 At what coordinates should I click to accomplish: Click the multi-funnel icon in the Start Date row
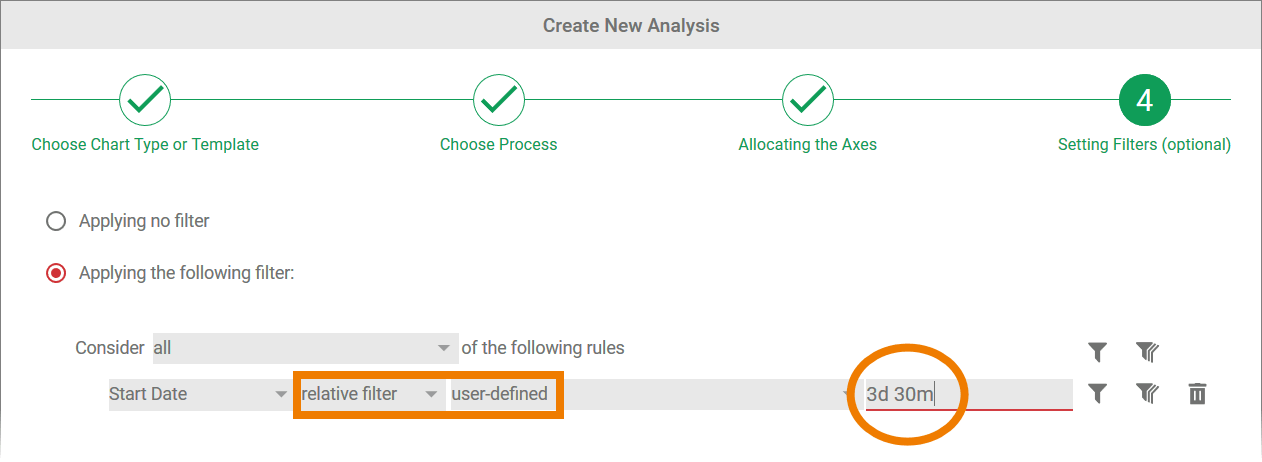pyautogui.click(x=1147, y=394)
